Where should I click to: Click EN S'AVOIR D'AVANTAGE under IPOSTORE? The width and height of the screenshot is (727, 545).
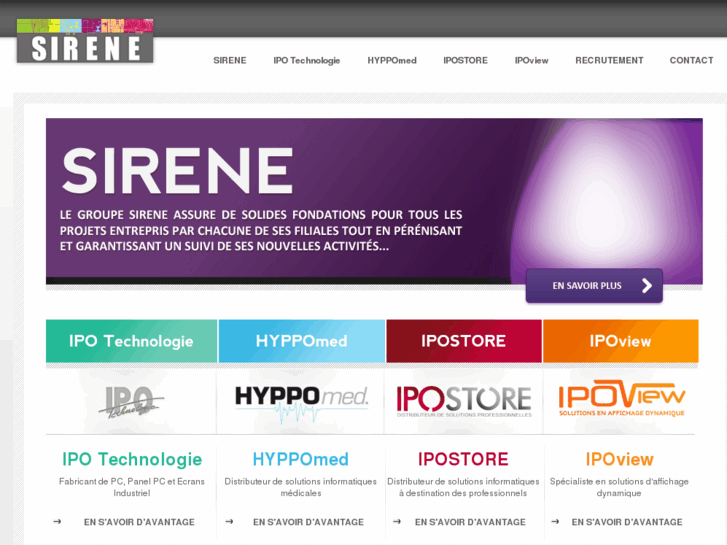click(x=470, y=522)
